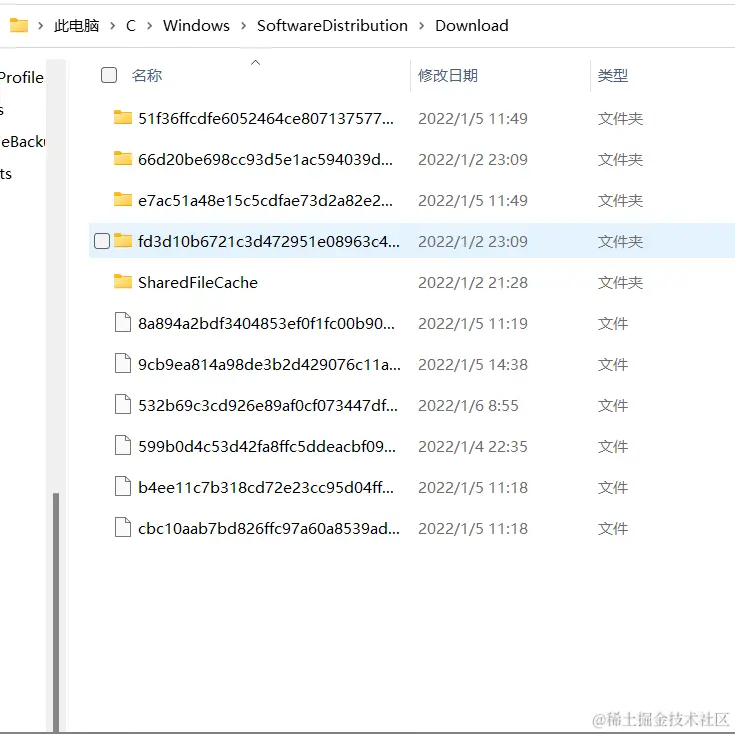
Task: Select folder name fd3d10b6721c3d472951e08963c4...
Action: (269, 242)
